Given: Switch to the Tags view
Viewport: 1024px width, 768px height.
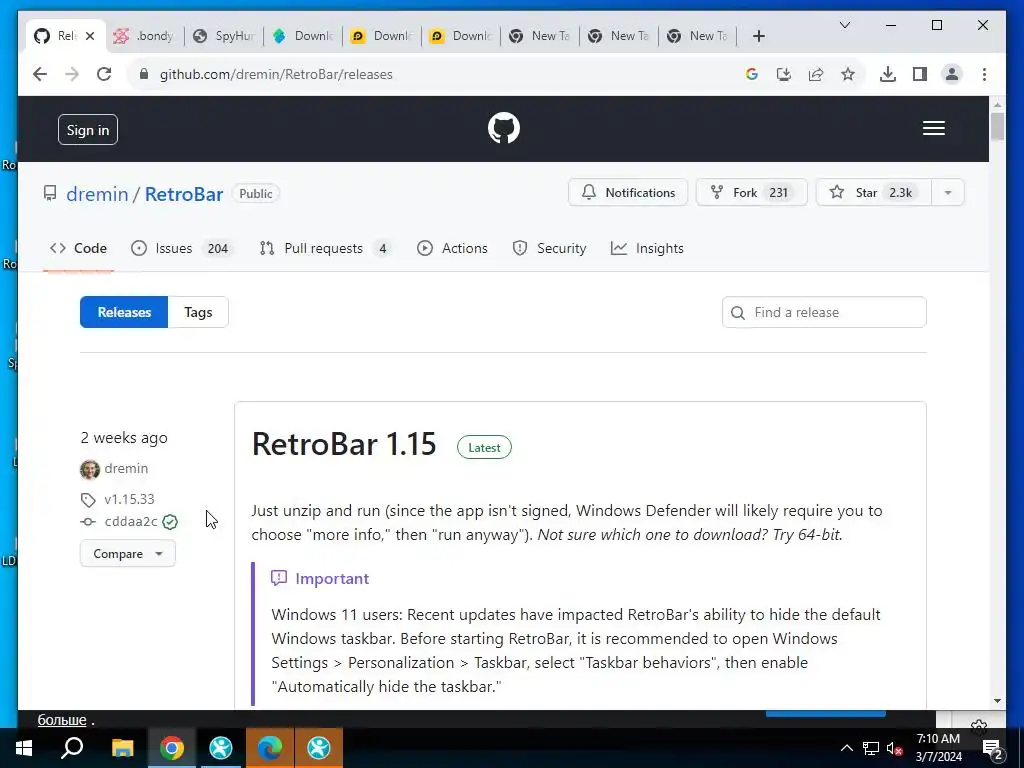Looking at the screenshot, I should pos(198,312).
